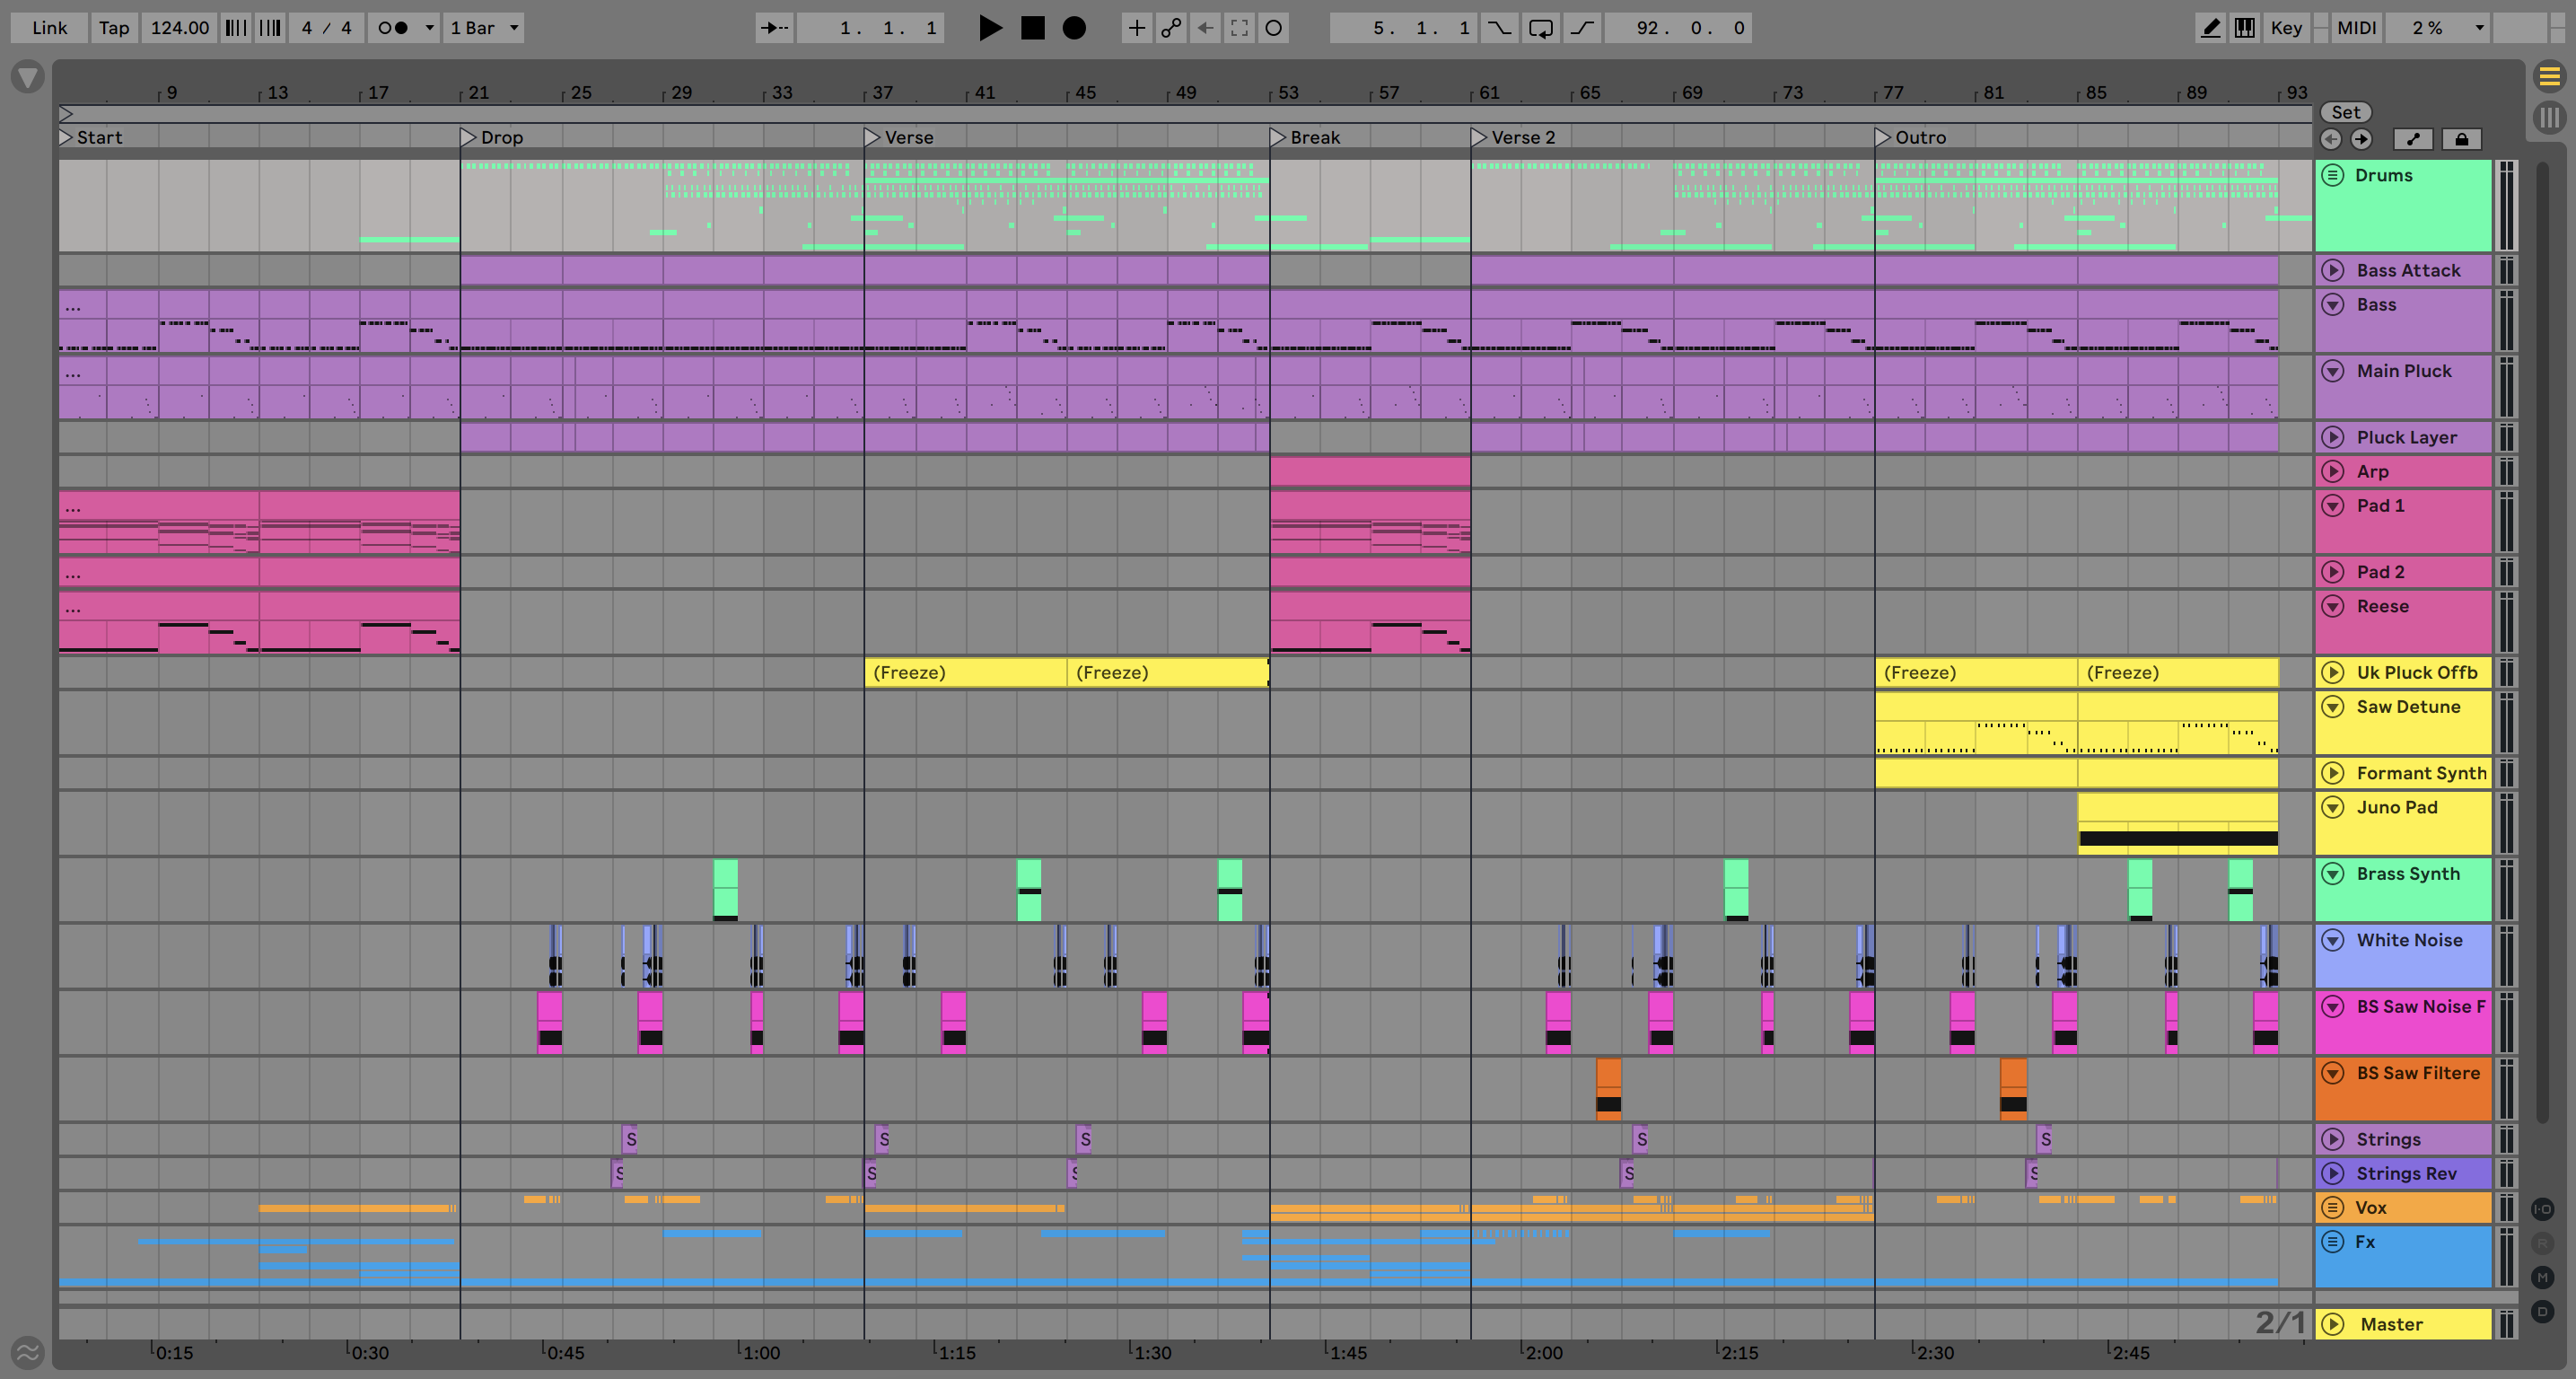Toggle the Arrangement Loop switch
The width and height of the screenshot is (2576, 1379).
tap(1541, 28)
